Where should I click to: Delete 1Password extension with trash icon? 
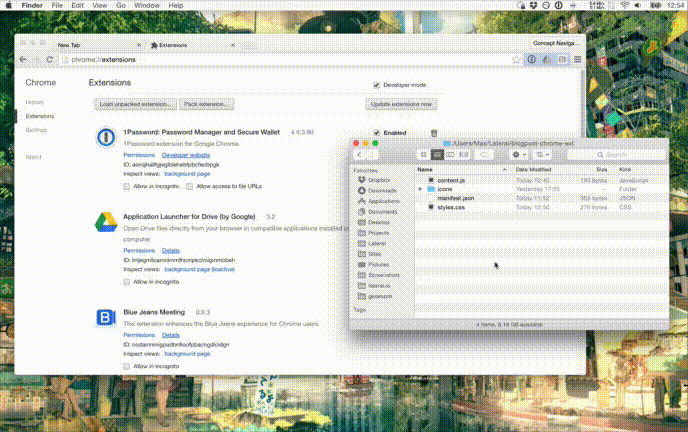[434, 133]
